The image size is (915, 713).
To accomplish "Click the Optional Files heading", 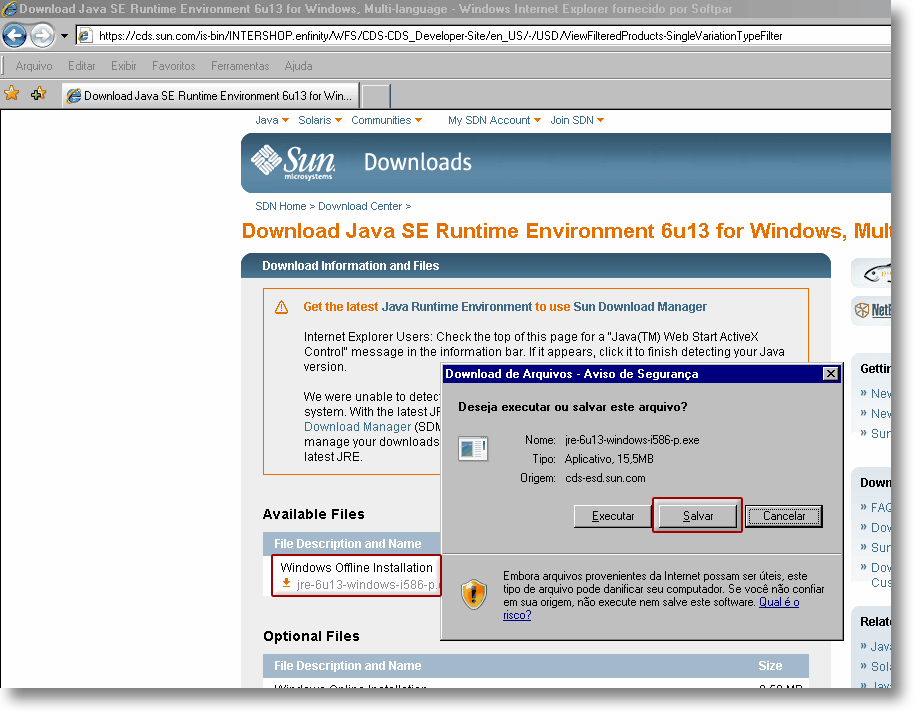I will coord(311,636).
